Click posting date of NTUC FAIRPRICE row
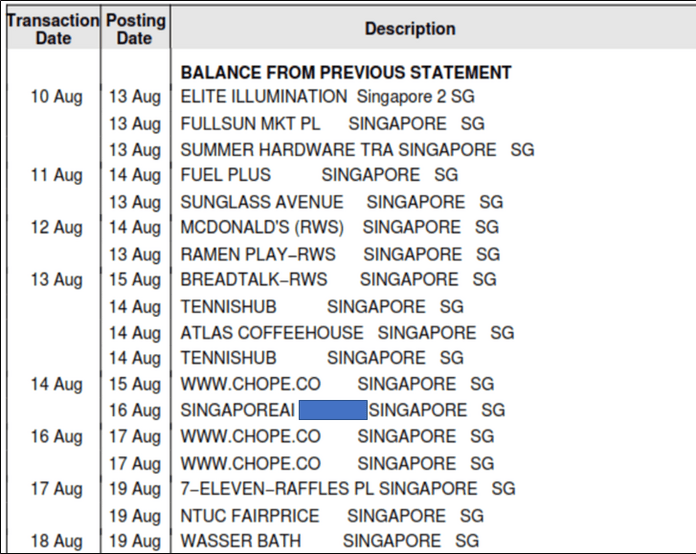 tap(135, 516)
